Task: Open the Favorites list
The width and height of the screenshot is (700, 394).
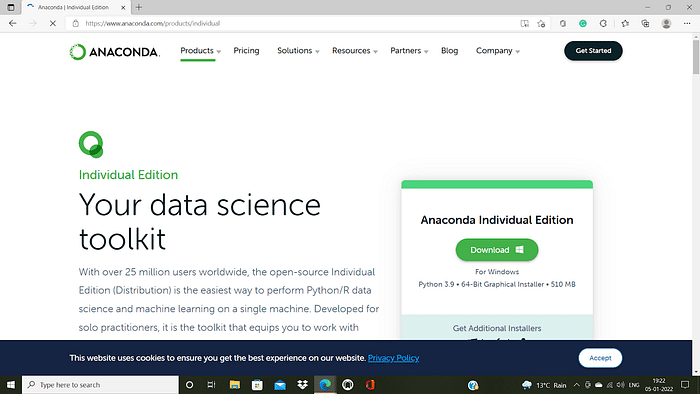Action: 625,23
